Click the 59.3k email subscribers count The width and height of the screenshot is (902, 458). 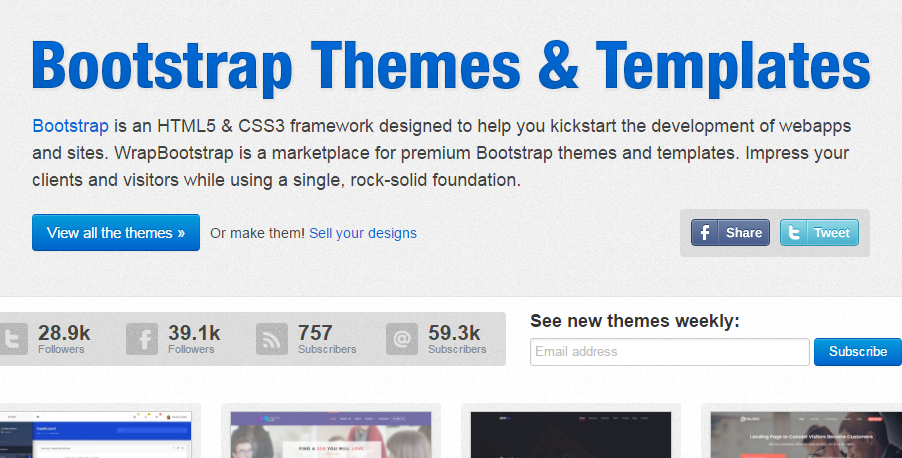point(454,332)
